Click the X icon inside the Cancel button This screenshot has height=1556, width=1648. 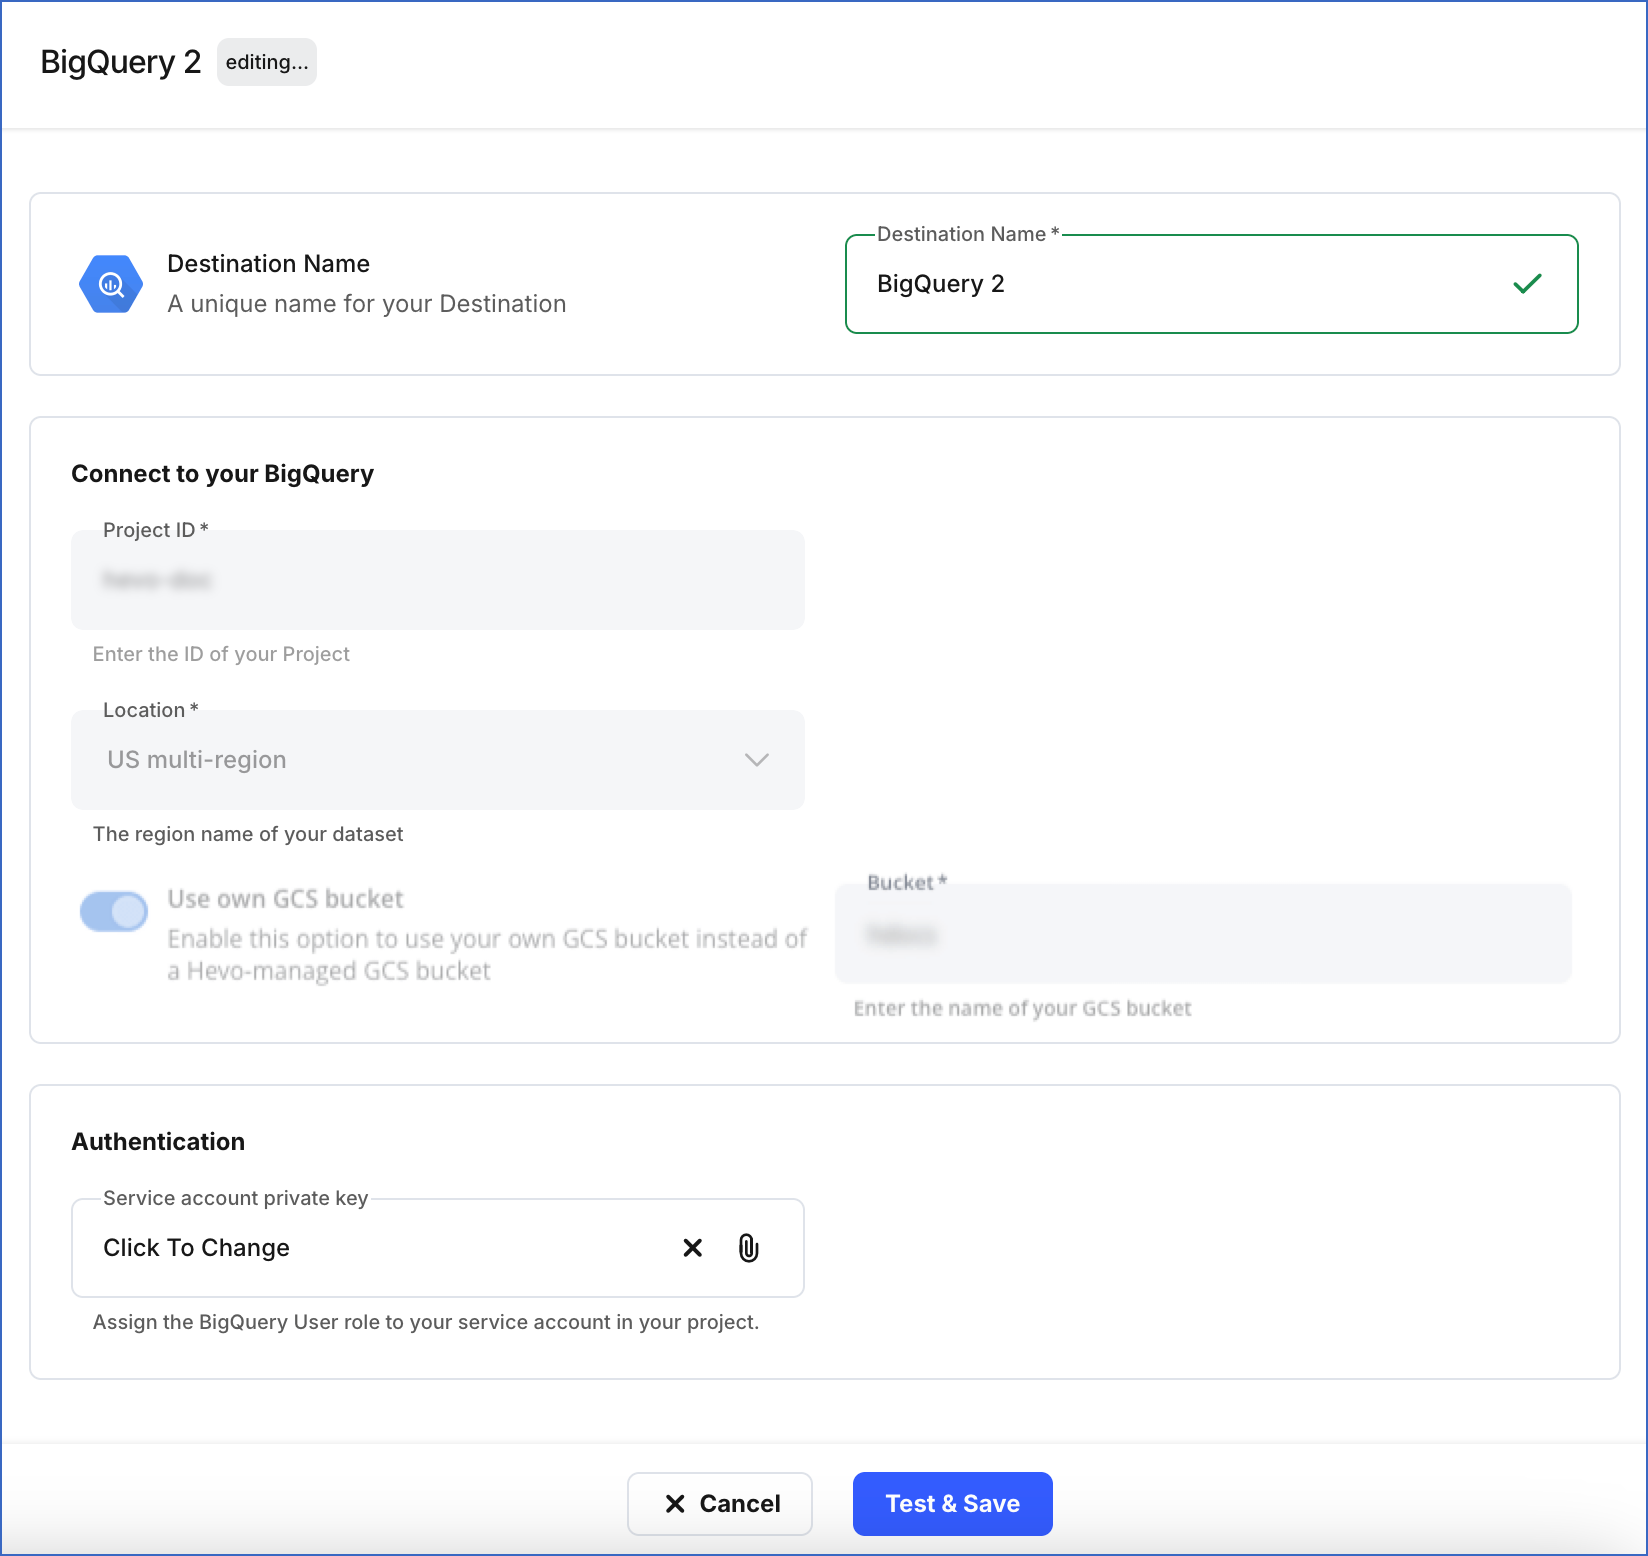pos(673,1504)
